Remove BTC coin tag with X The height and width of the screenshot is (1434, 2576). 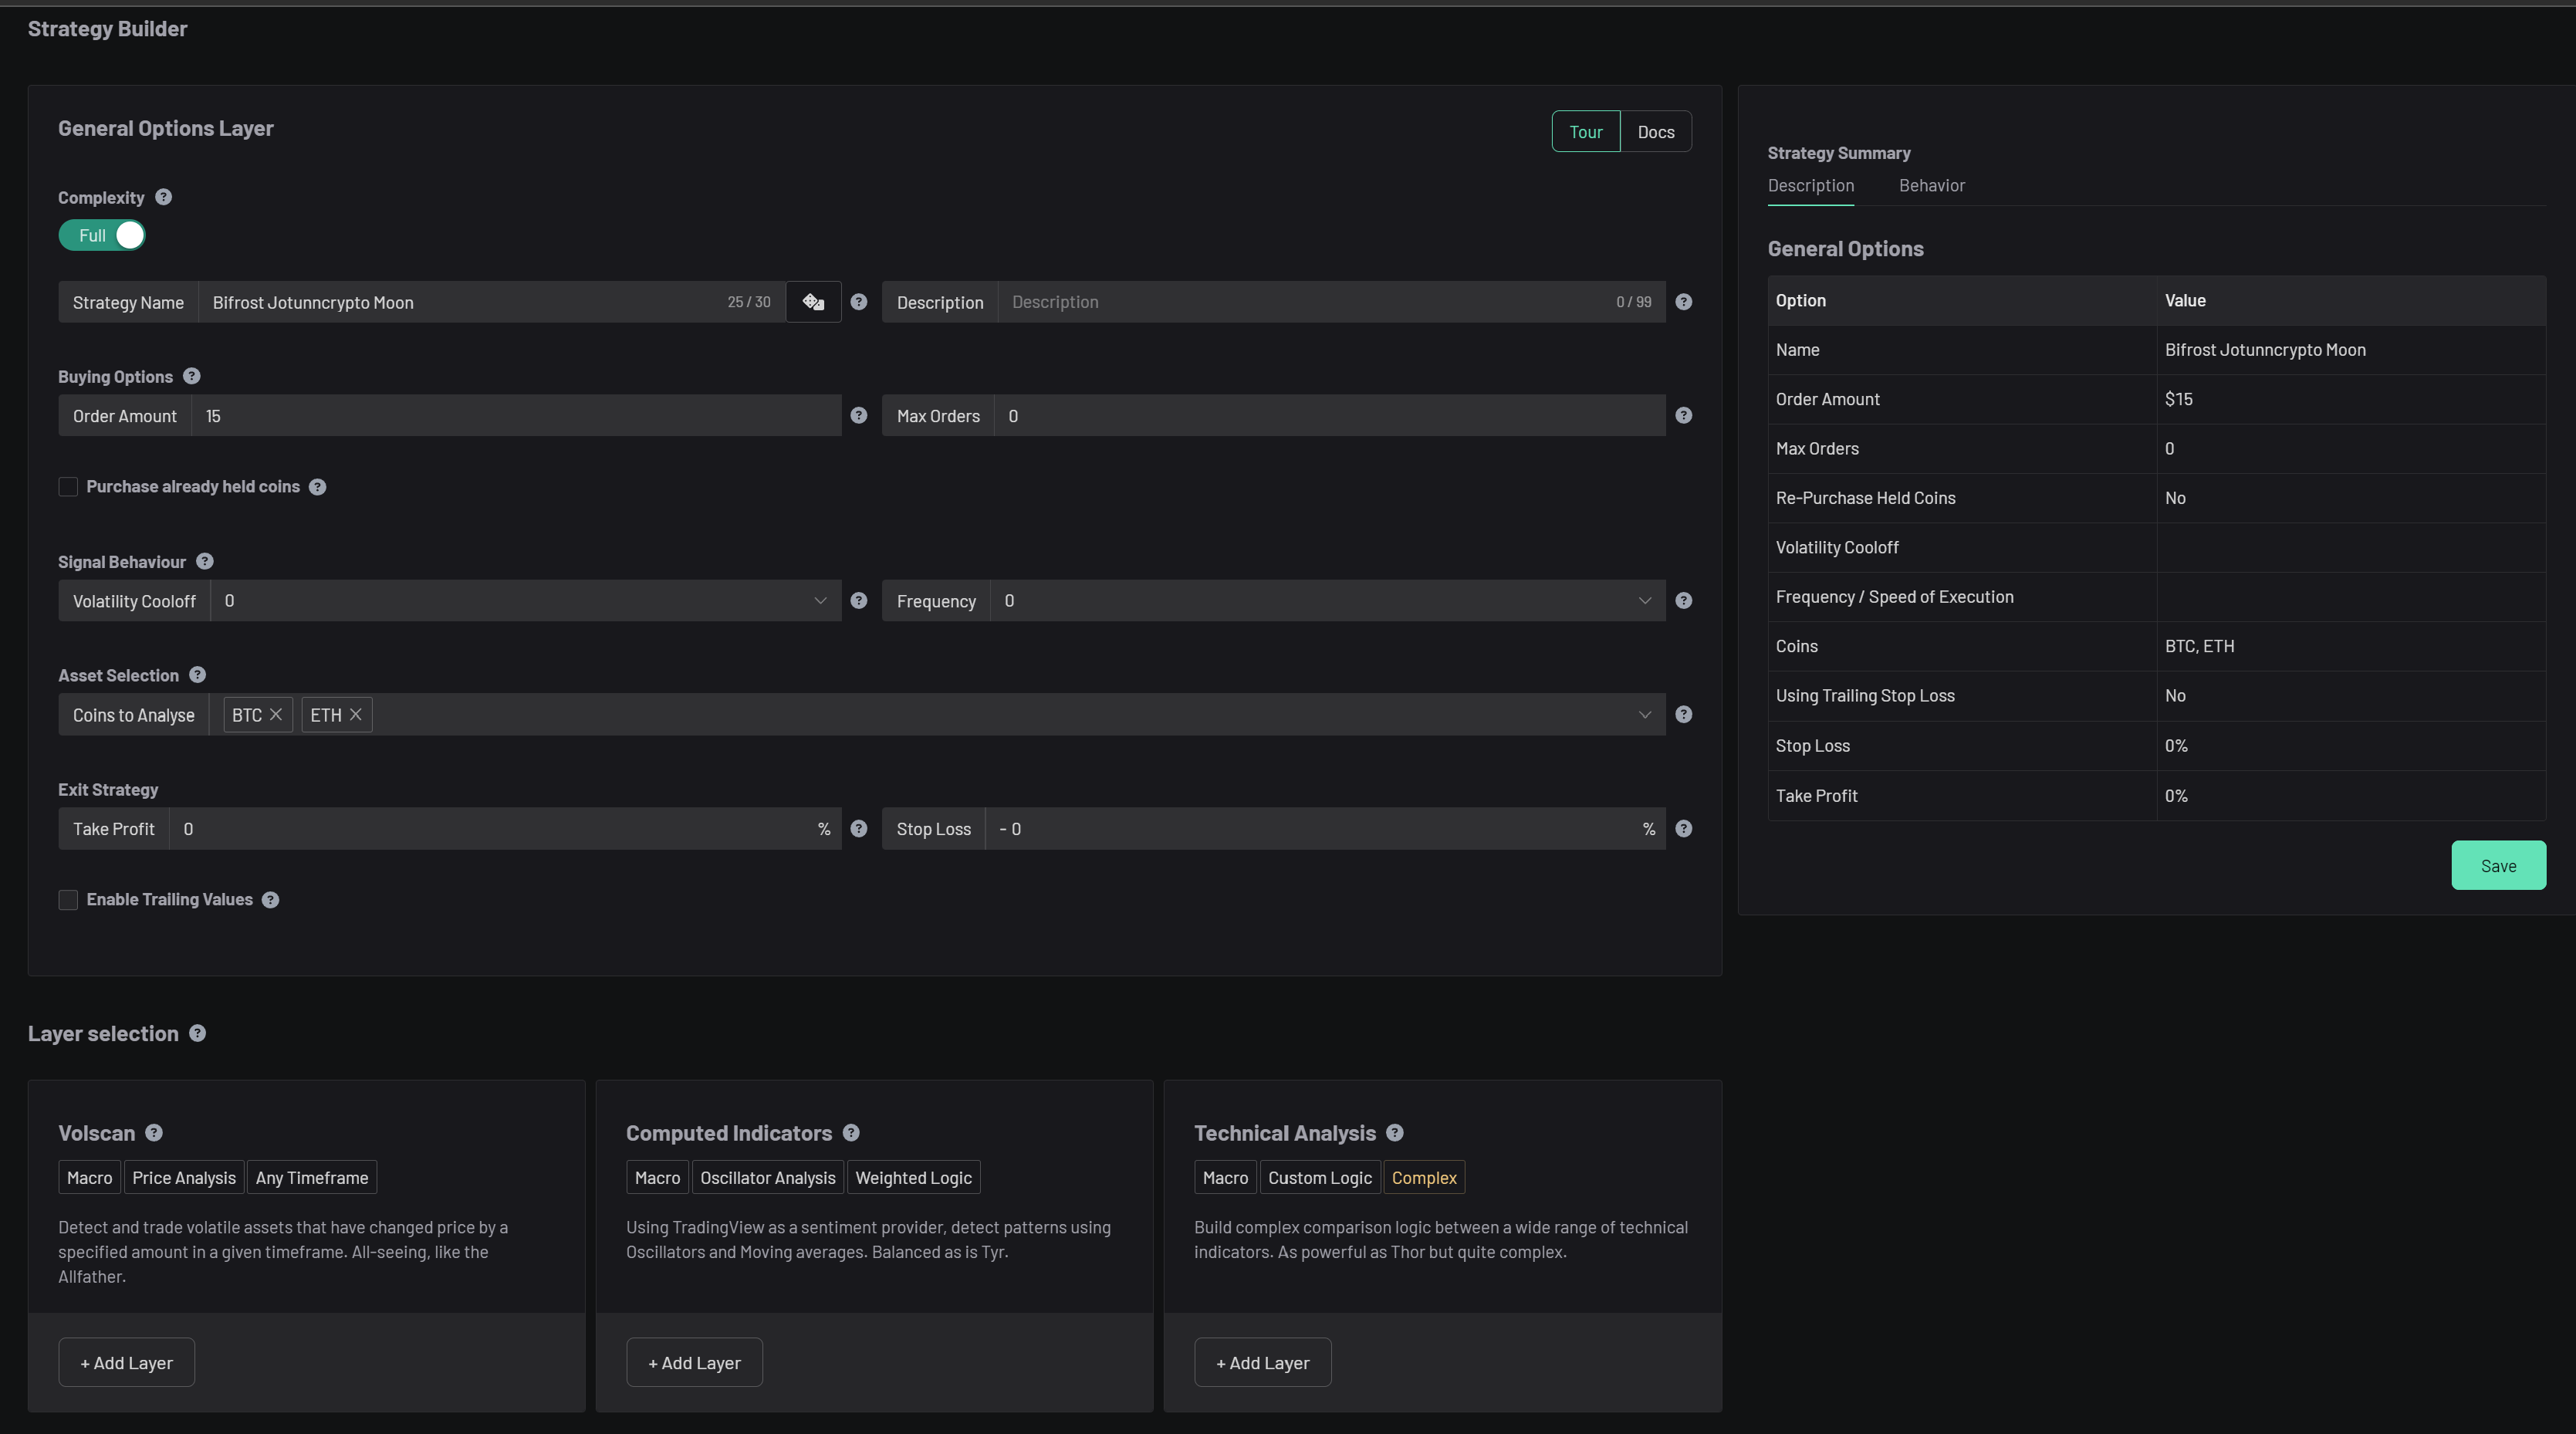point(276,714)
